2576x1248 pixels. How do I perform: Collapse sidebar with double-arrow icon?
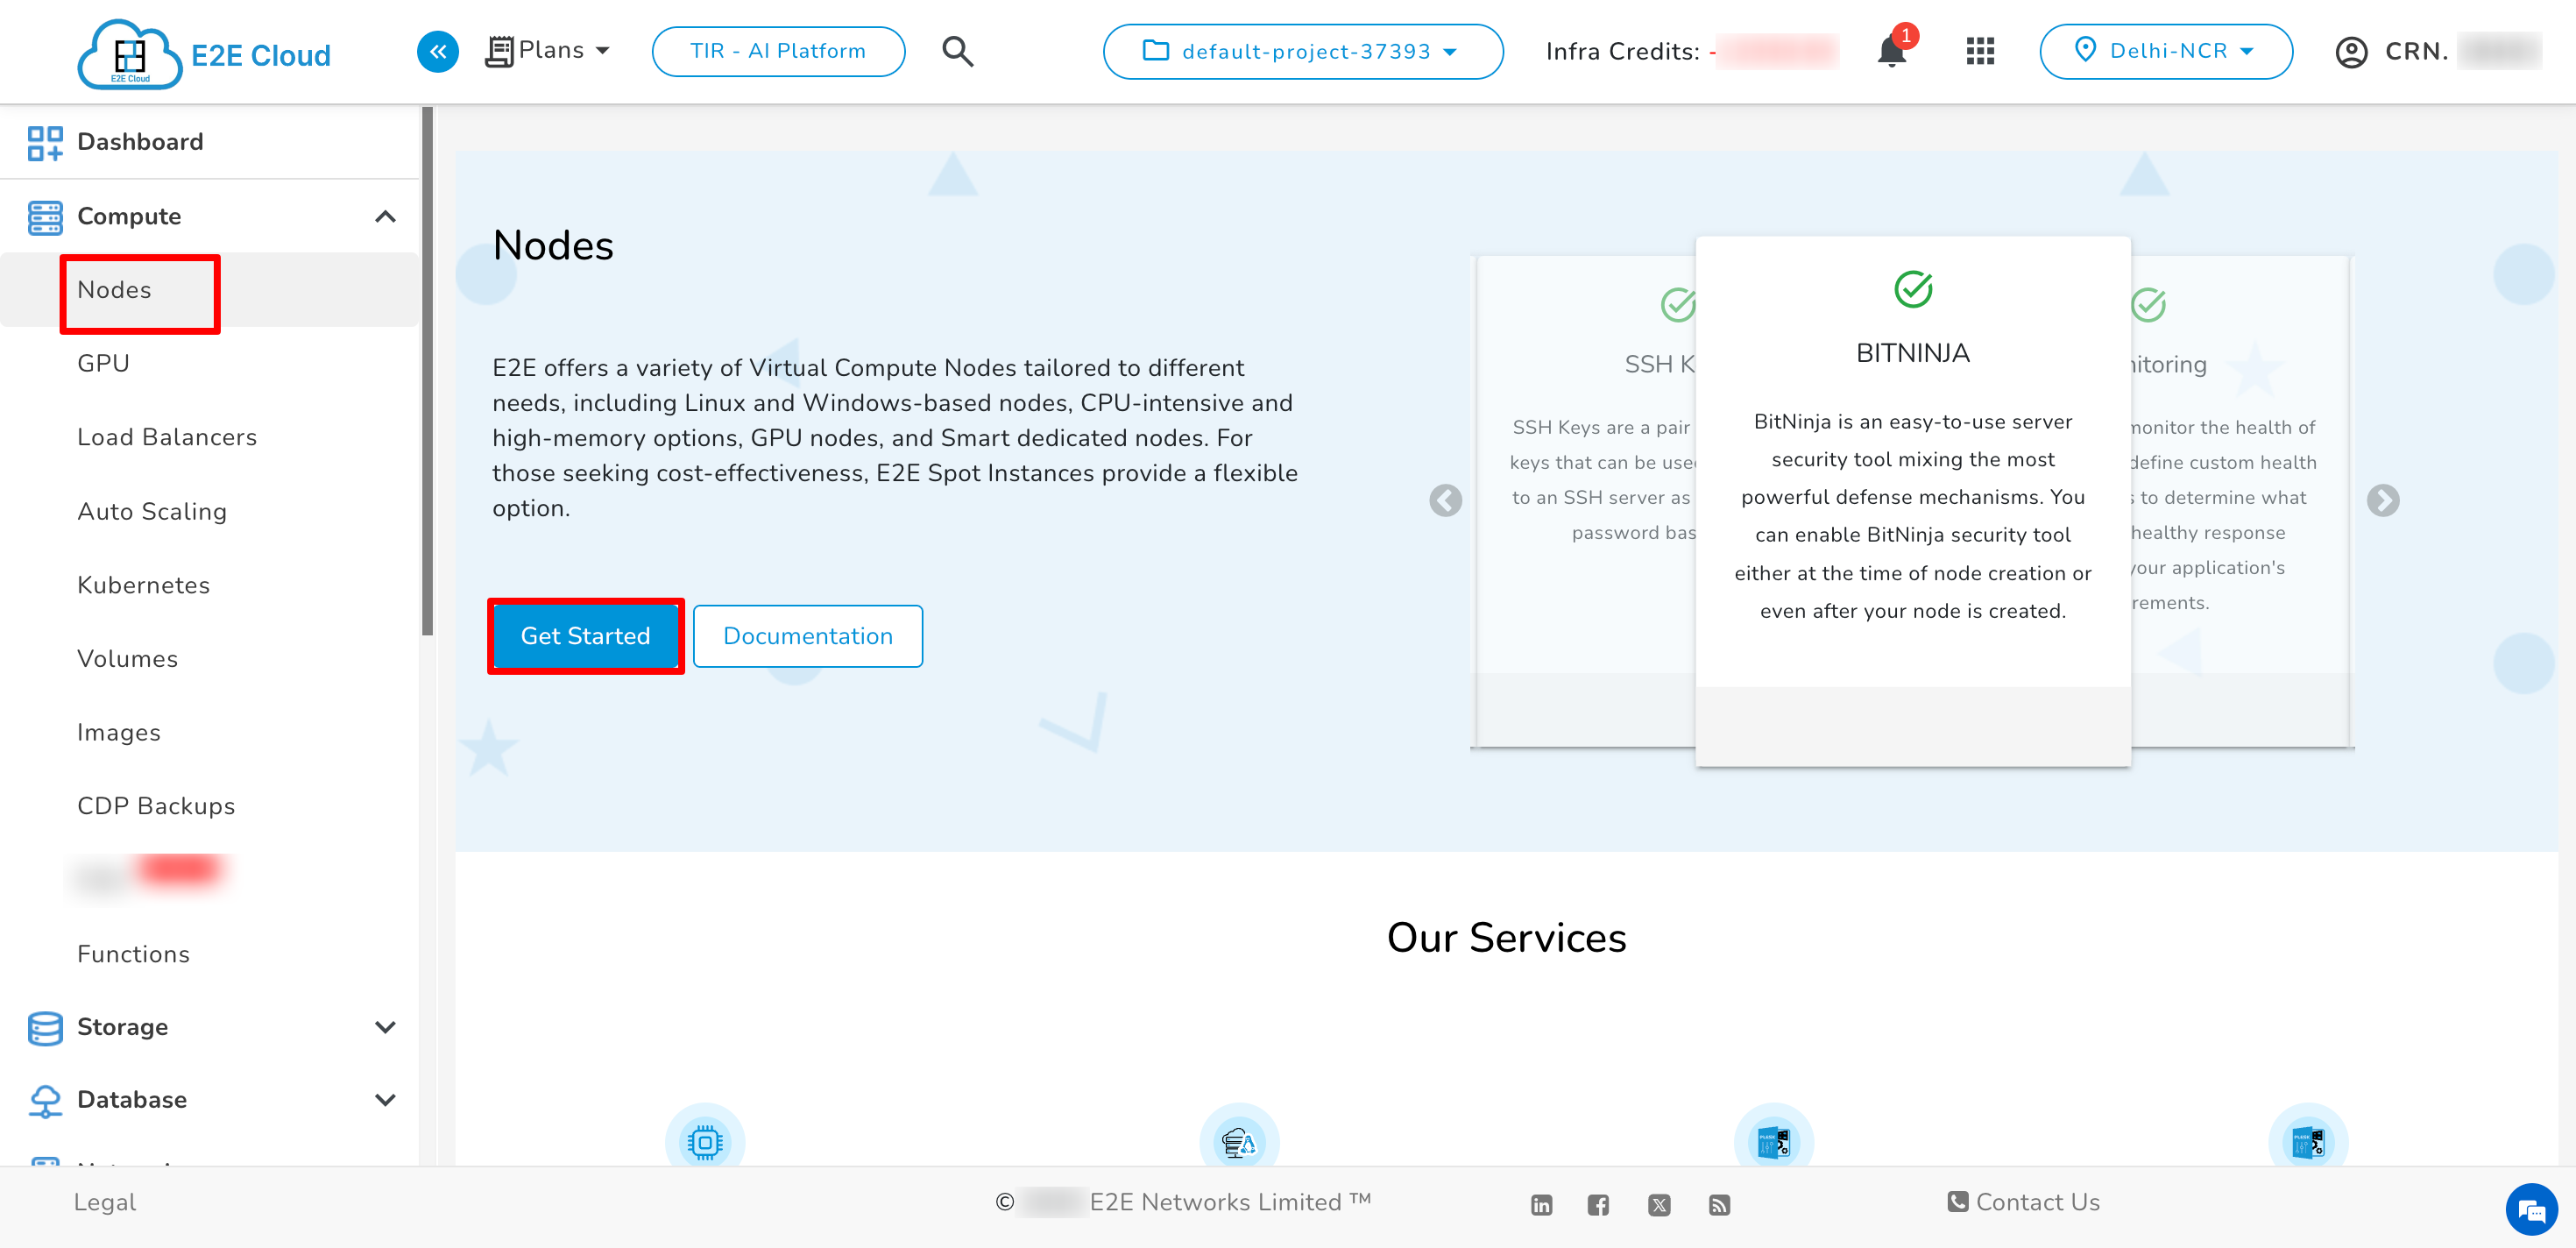click(x=437, y=51)
